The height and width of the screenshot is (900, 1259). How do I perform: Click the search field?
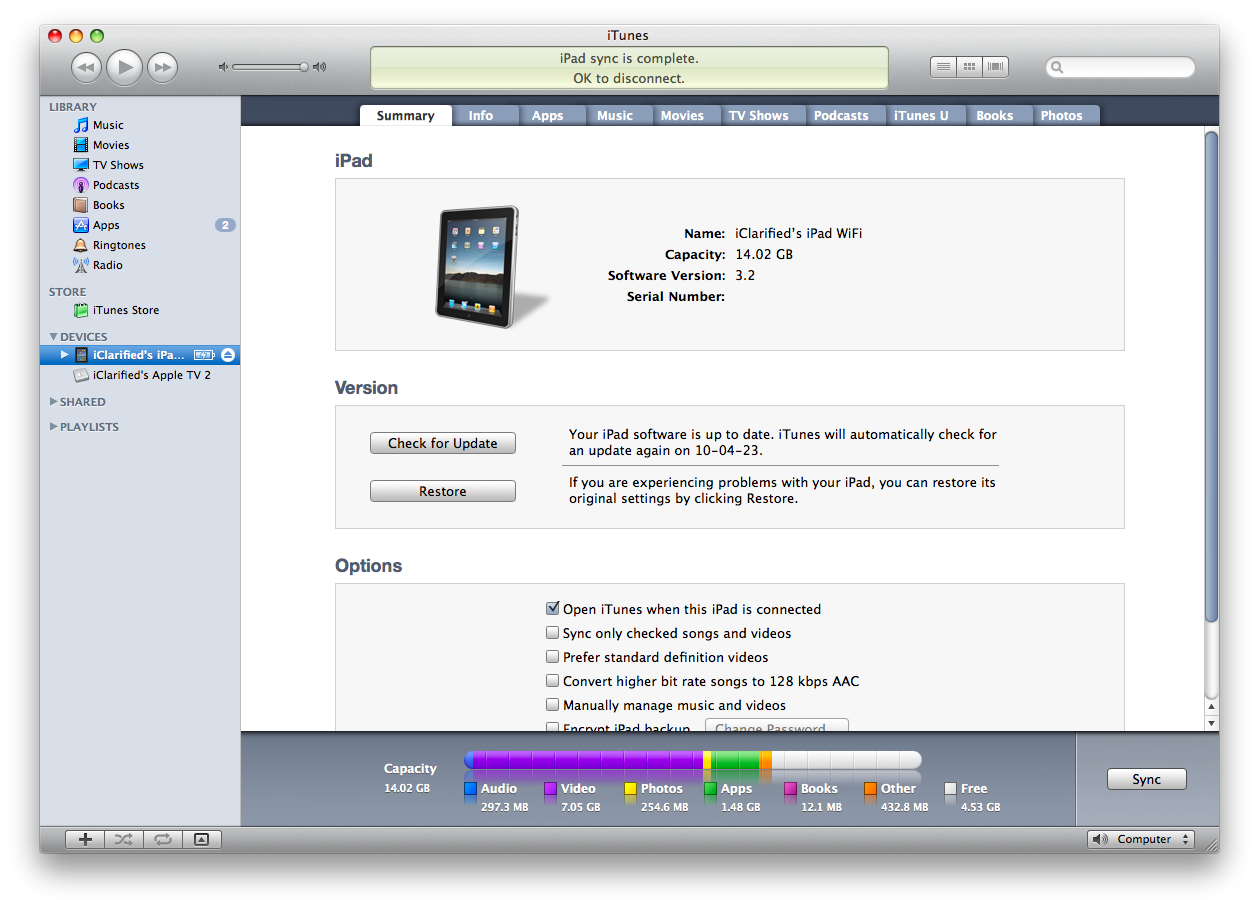(1120, 67)
